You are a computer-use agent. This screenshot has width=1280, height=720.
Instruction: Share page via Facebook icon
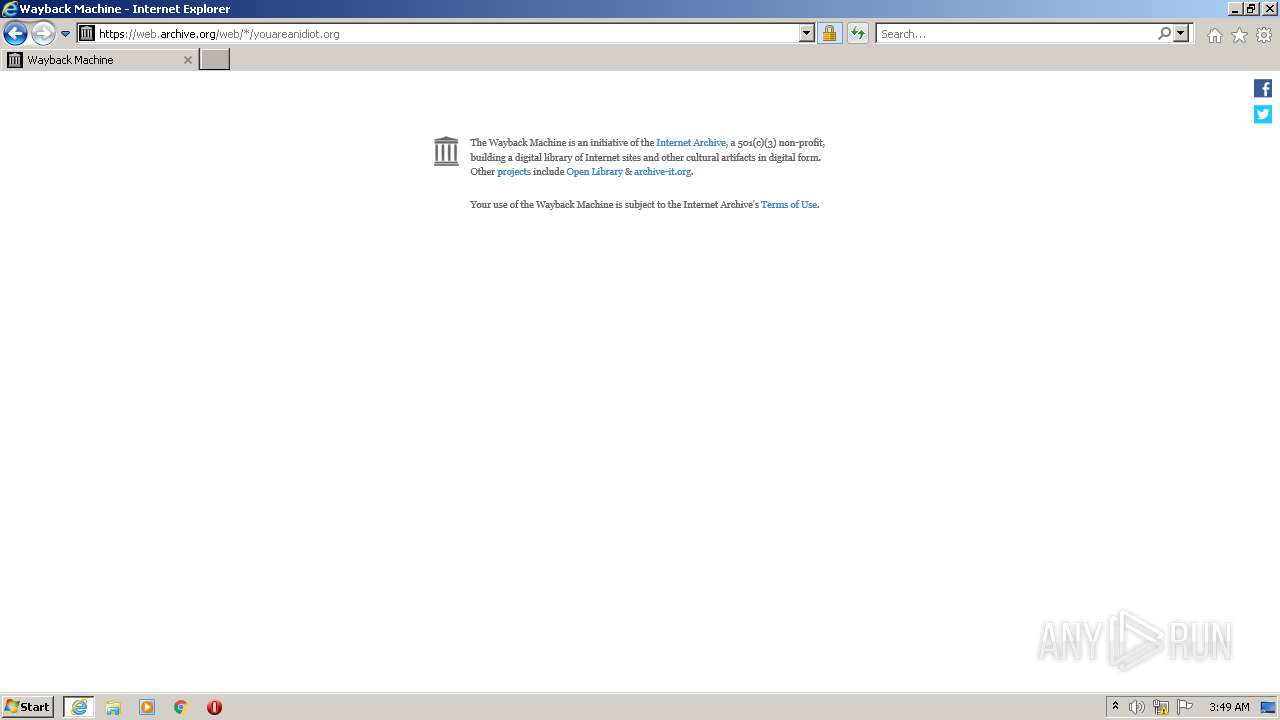pyautogui.click(x=1263, y=89)
